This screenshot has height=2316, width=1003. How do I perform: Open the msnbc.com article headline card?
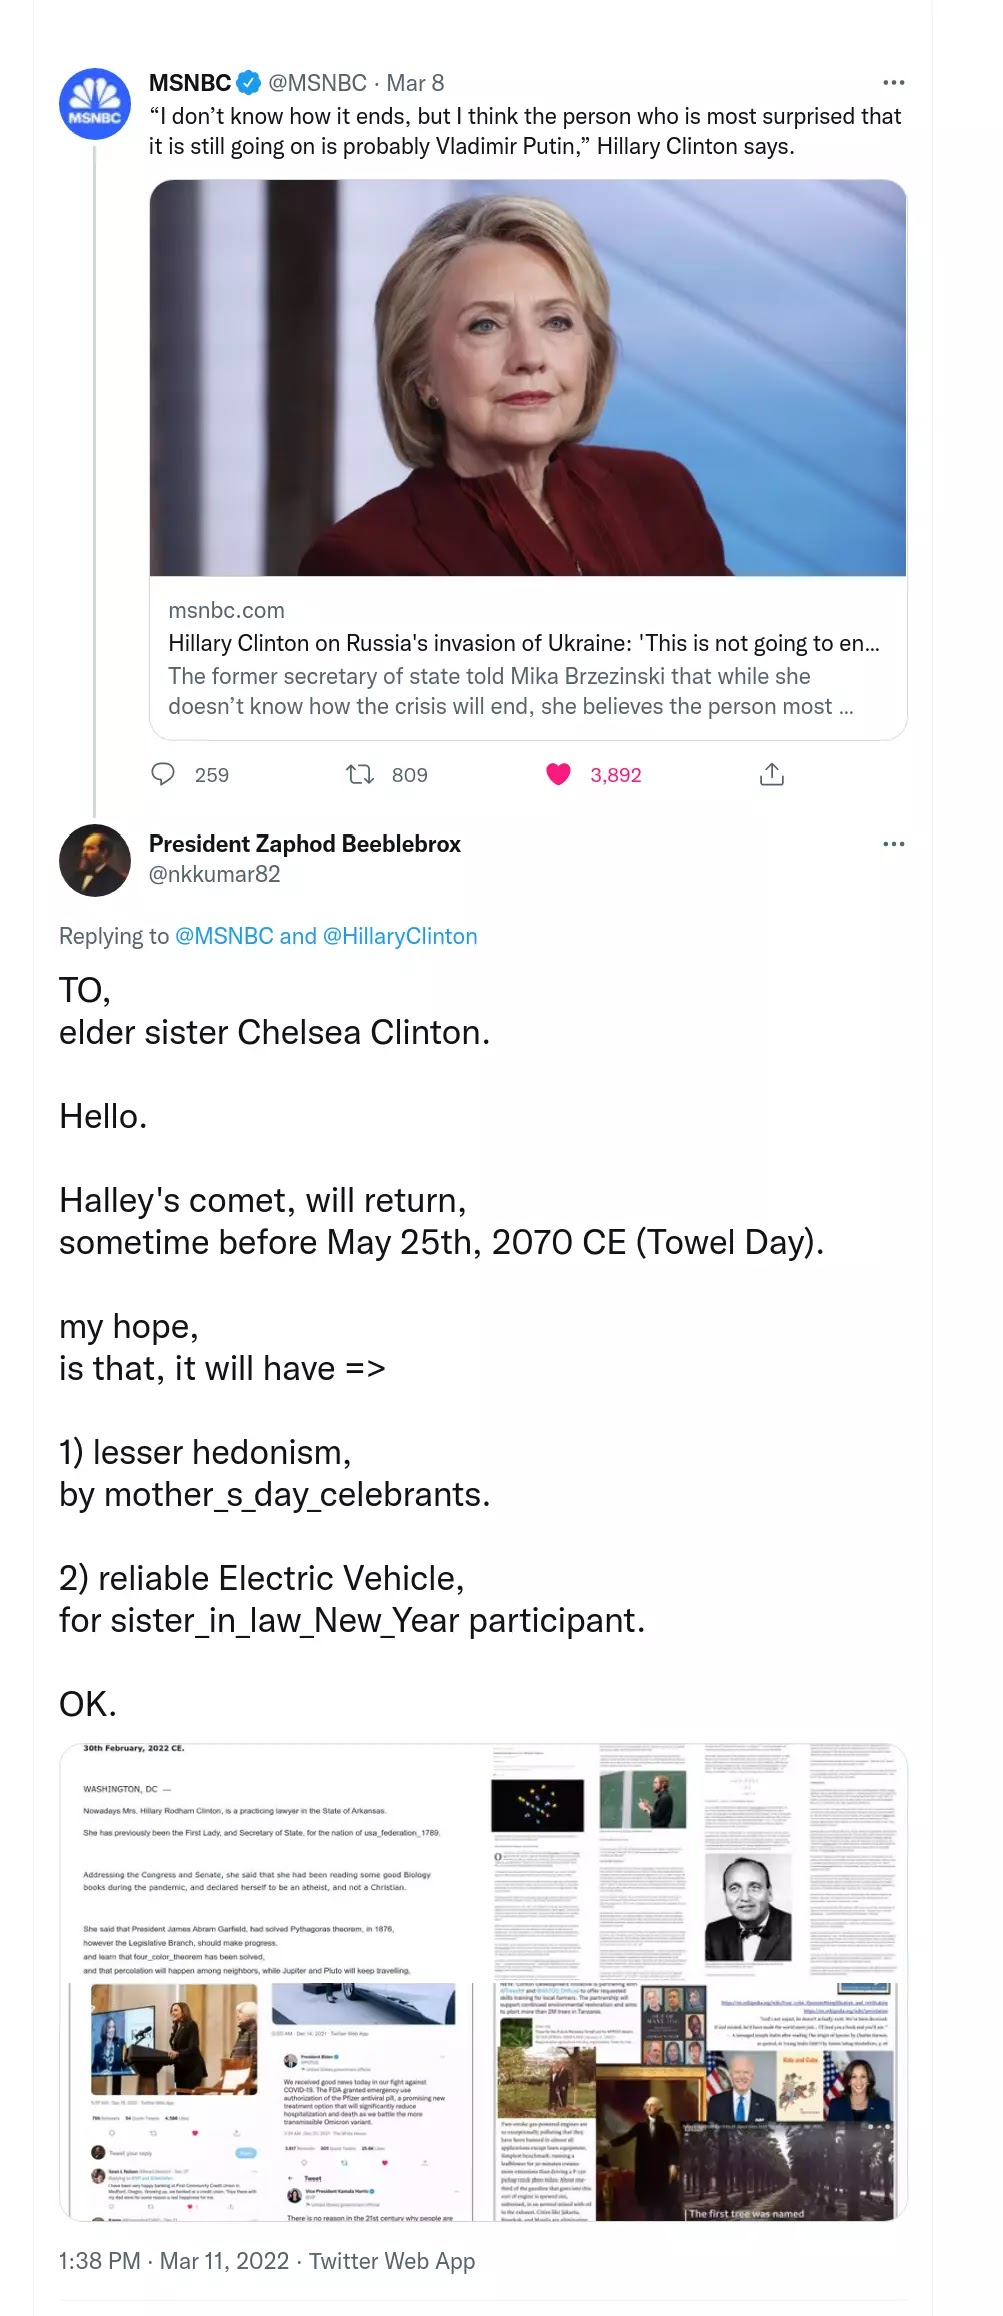point(524,643)
